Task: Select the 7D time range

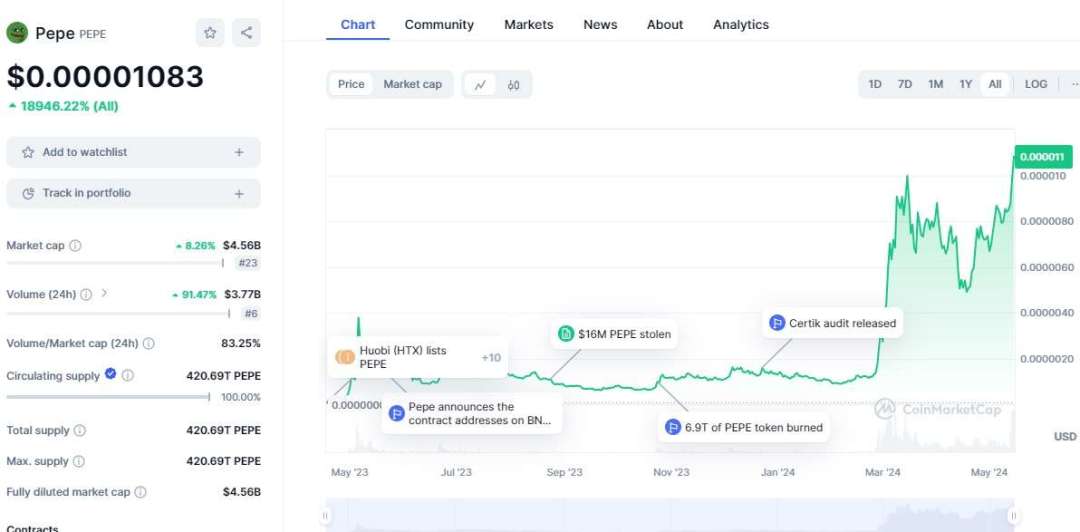Action: coord(905,84)
